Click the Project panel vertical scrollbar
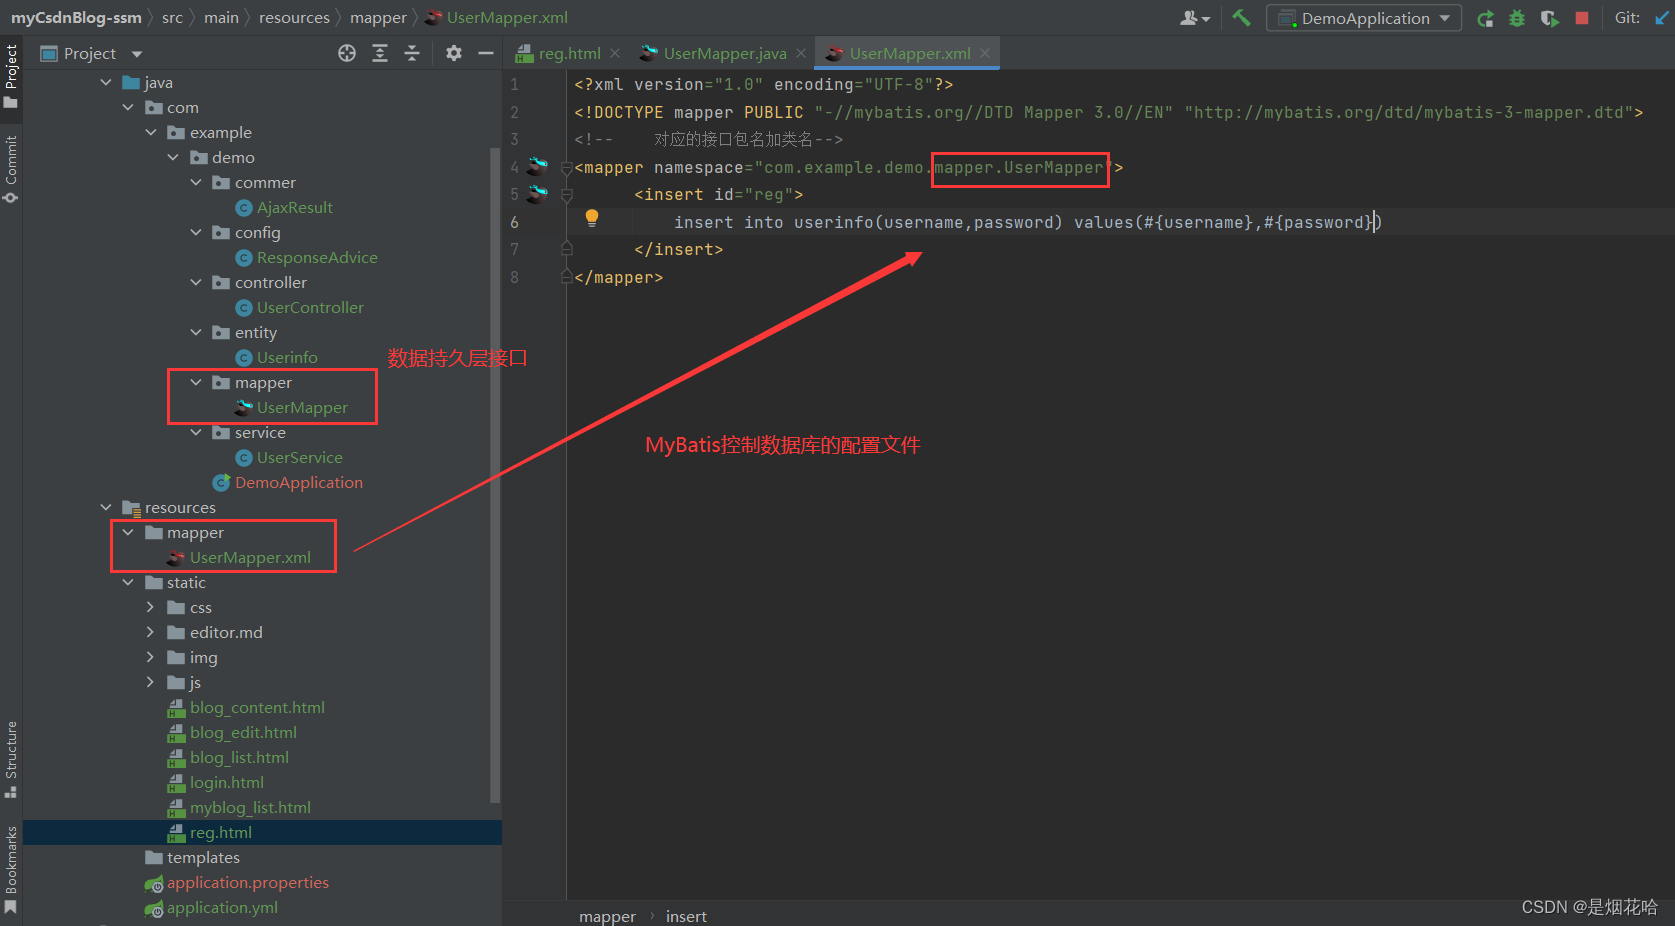Viewport: 1675px width, 926px height. [x=494, y=475]
